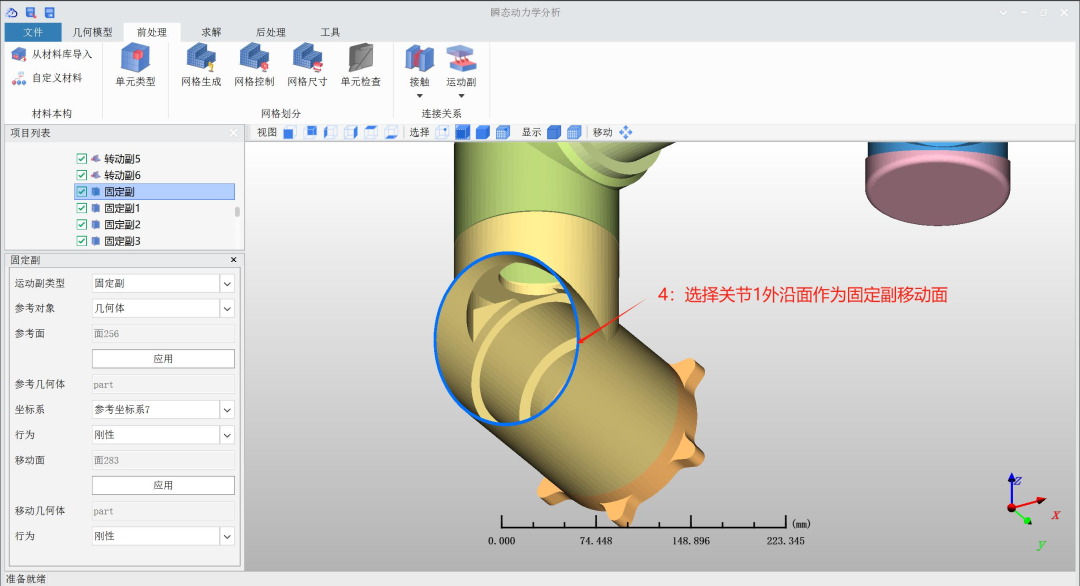Click the title bar ribbon collapse chevron
The height and width of the screenshot is (586, 1080).
pos(1004,12)
